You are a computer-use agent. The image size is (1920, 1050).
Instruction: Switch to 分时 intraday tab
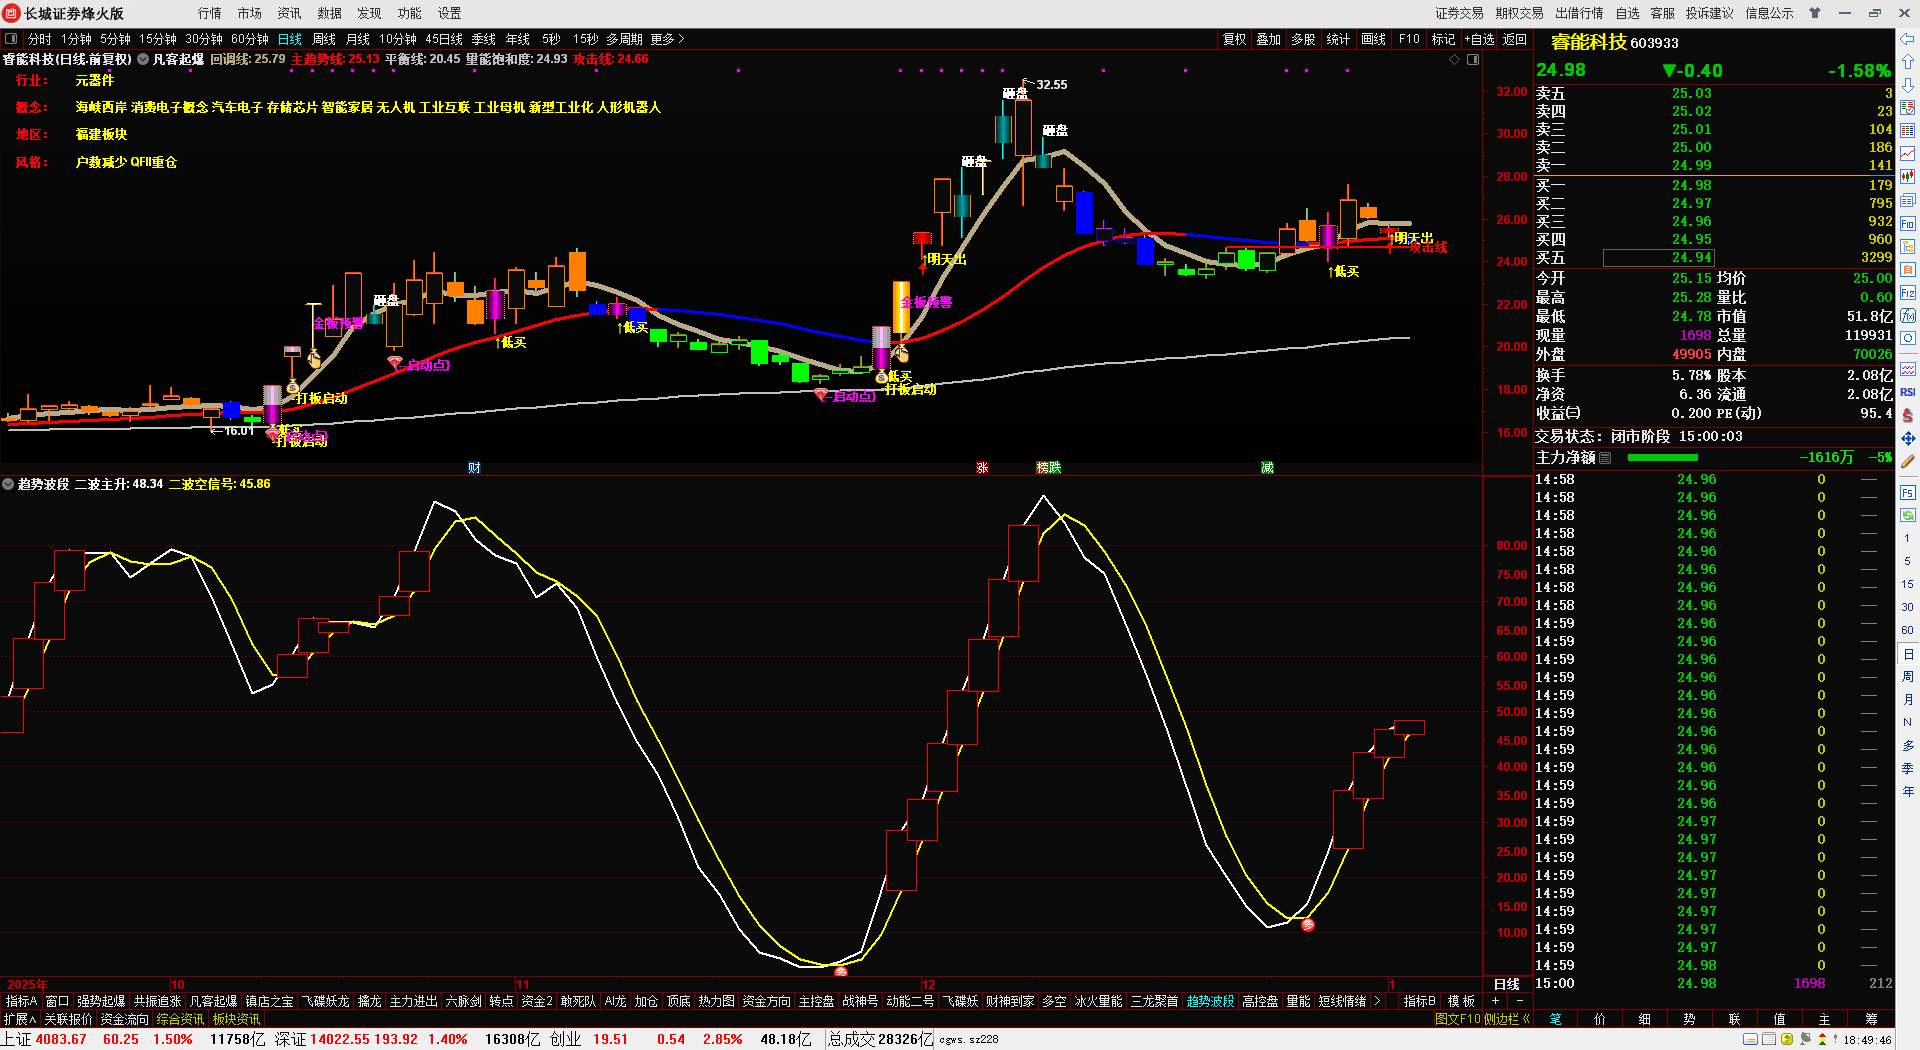tap(39, 39)
